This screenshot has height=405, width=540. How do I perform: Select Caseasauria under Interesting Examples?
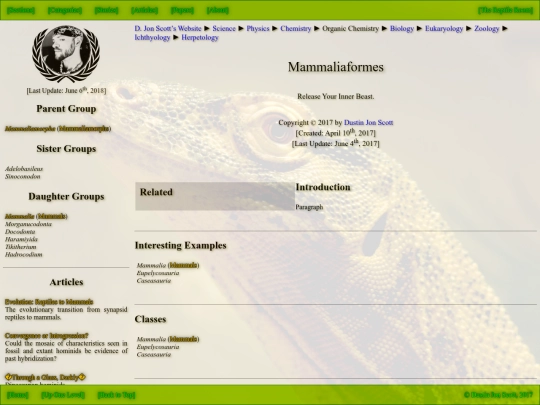154,281
